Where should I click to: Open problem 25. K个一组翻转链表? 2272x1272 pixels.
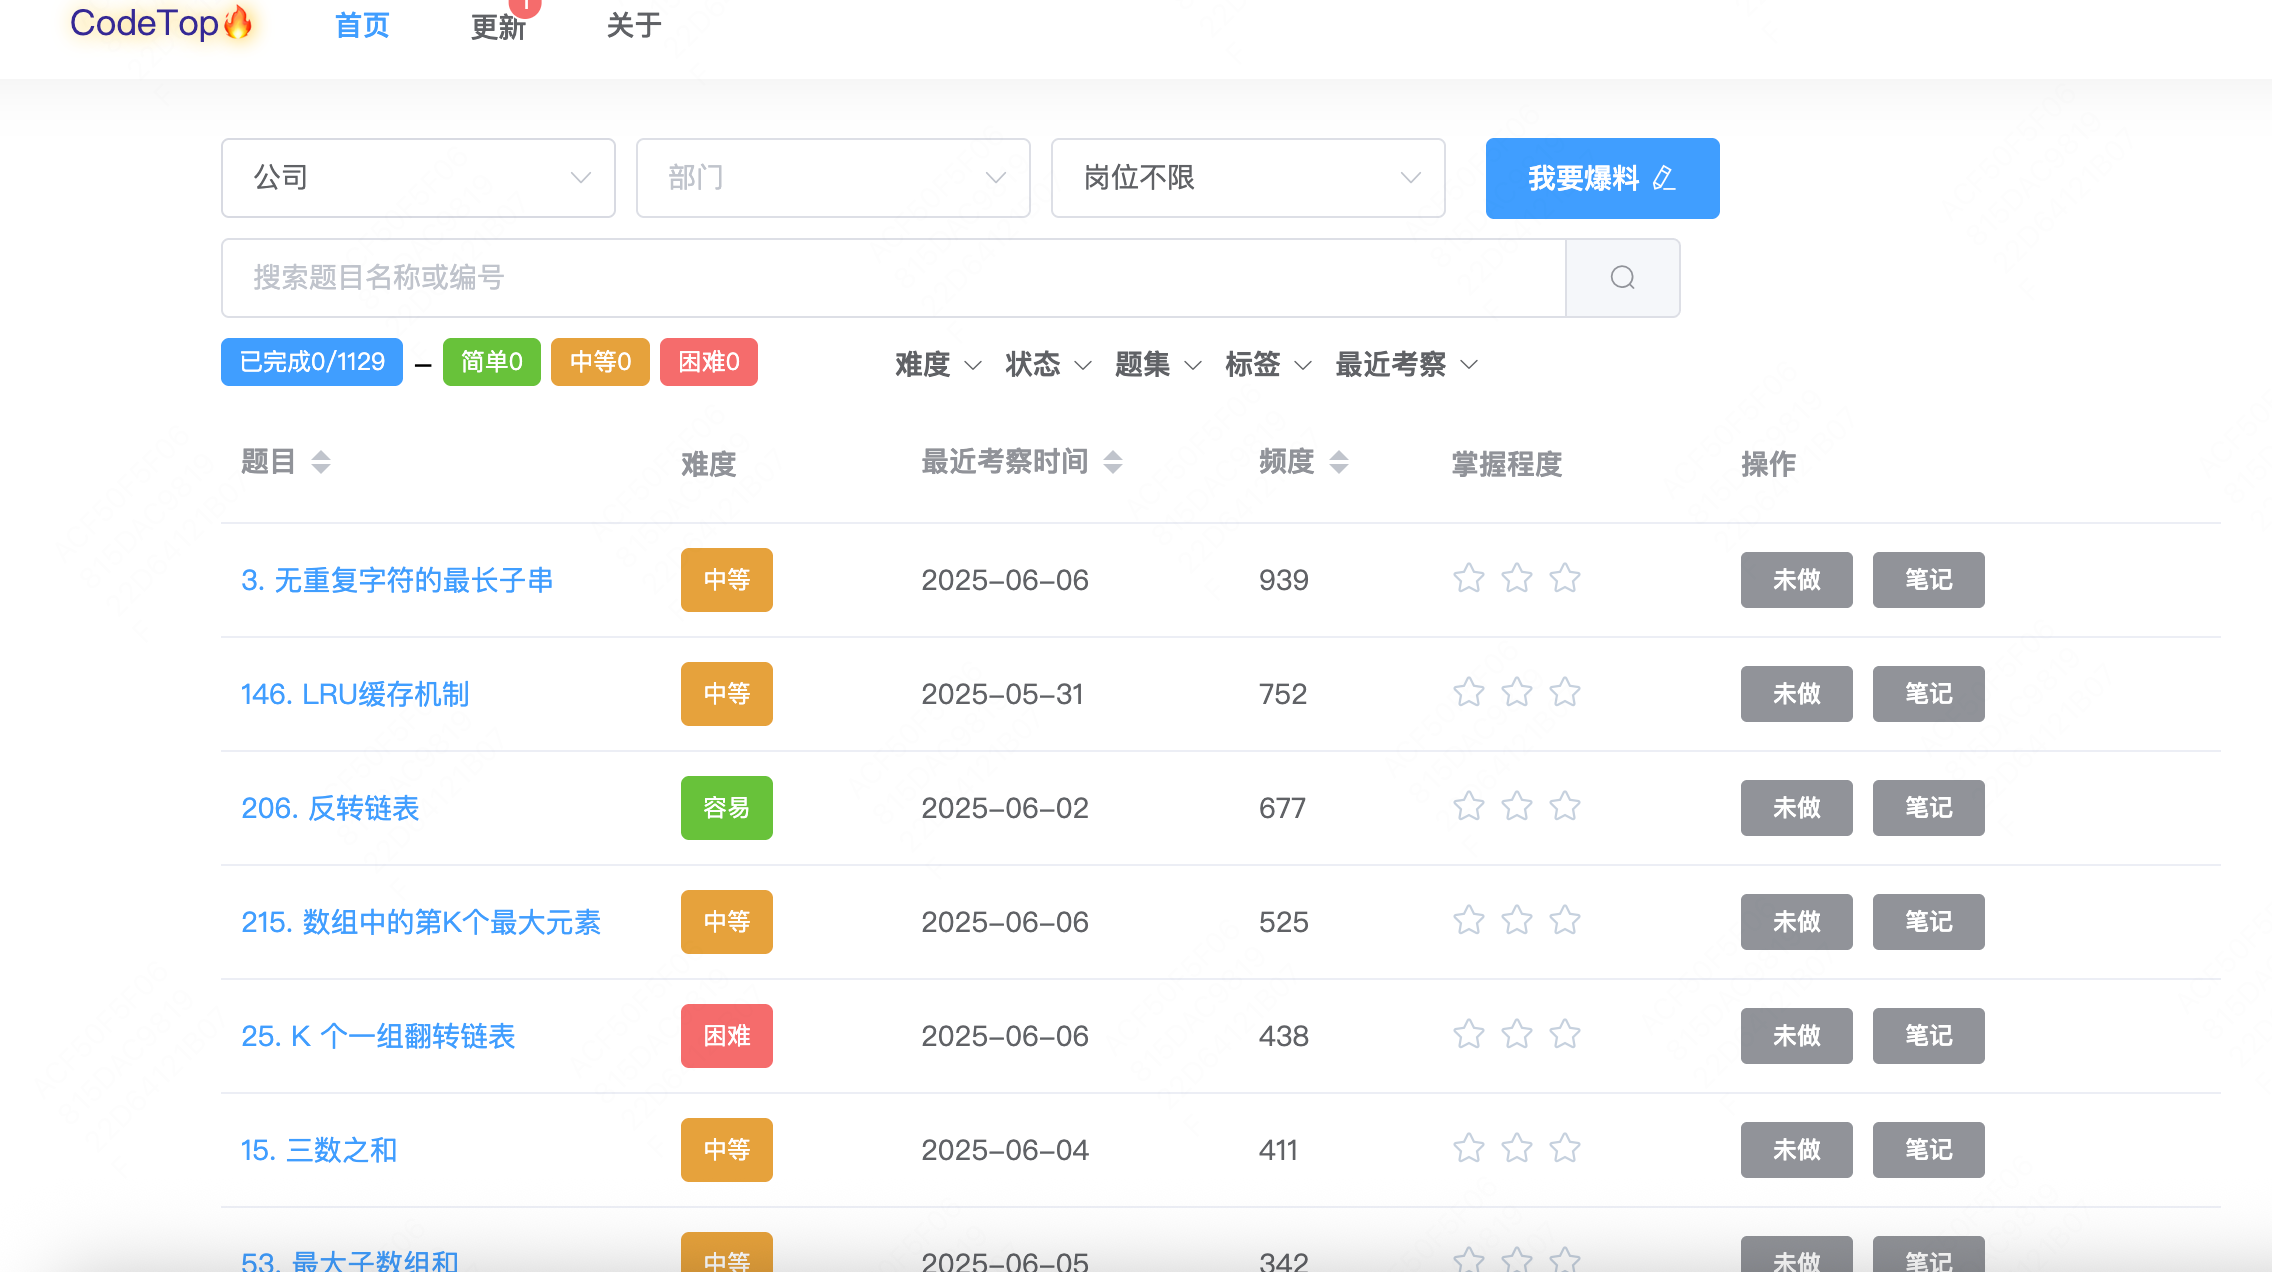click(x=378, y=1036)
